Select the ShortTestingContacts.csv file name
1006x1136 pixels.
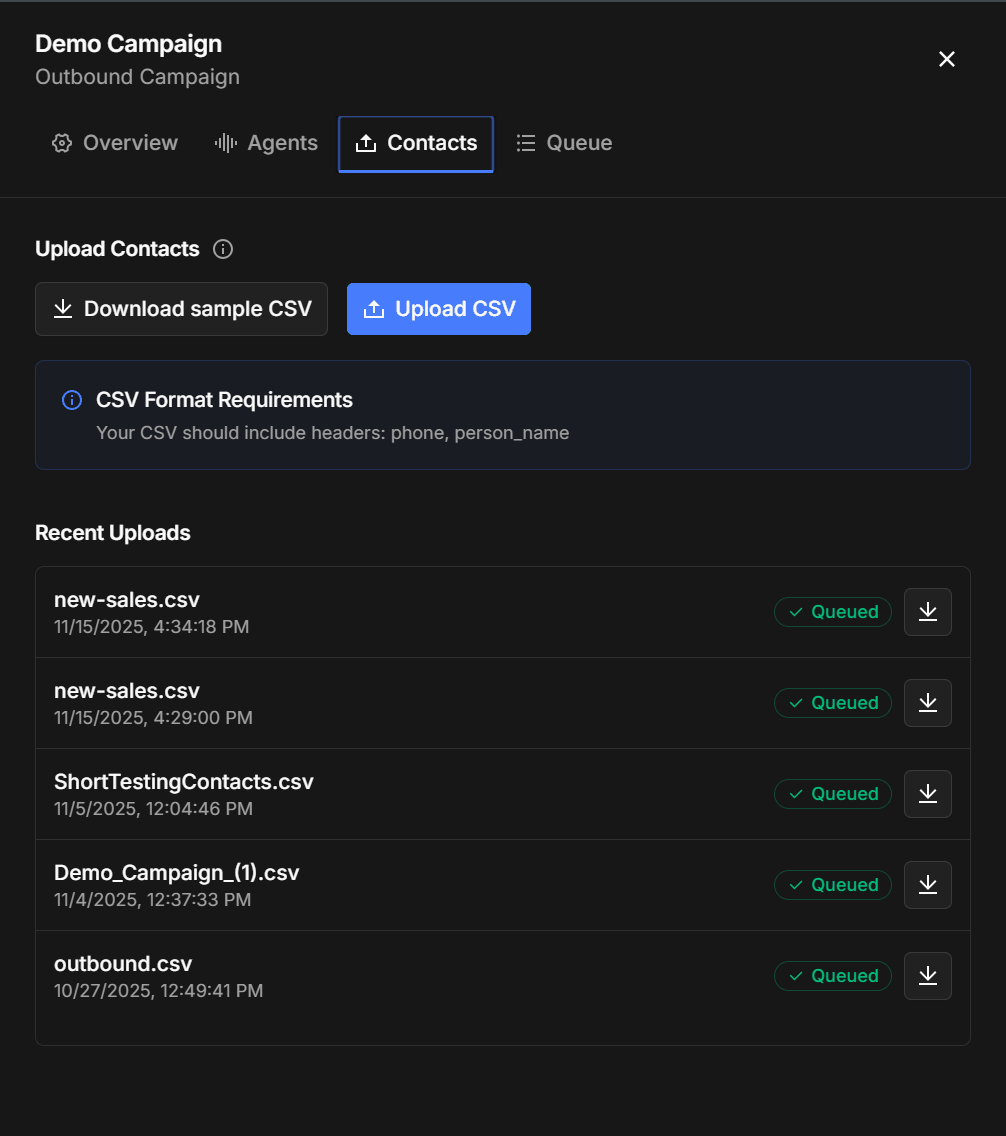point(184,782)
